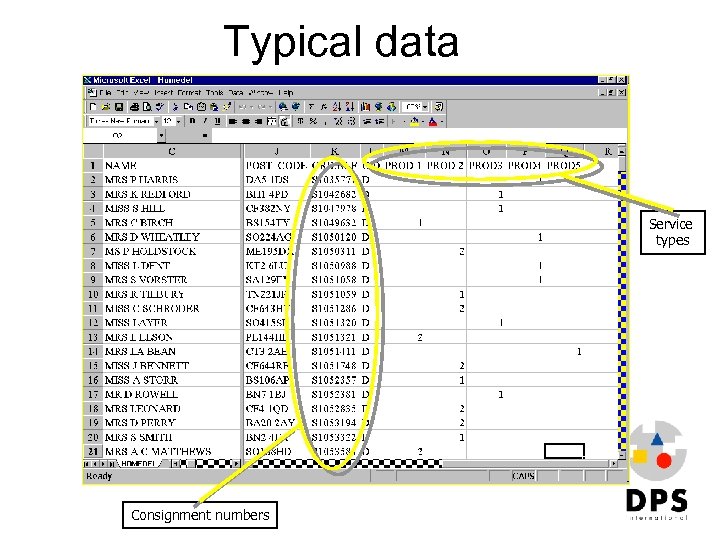
Task: Open Print Preview from the toolbar
Action: click(146, 107)
